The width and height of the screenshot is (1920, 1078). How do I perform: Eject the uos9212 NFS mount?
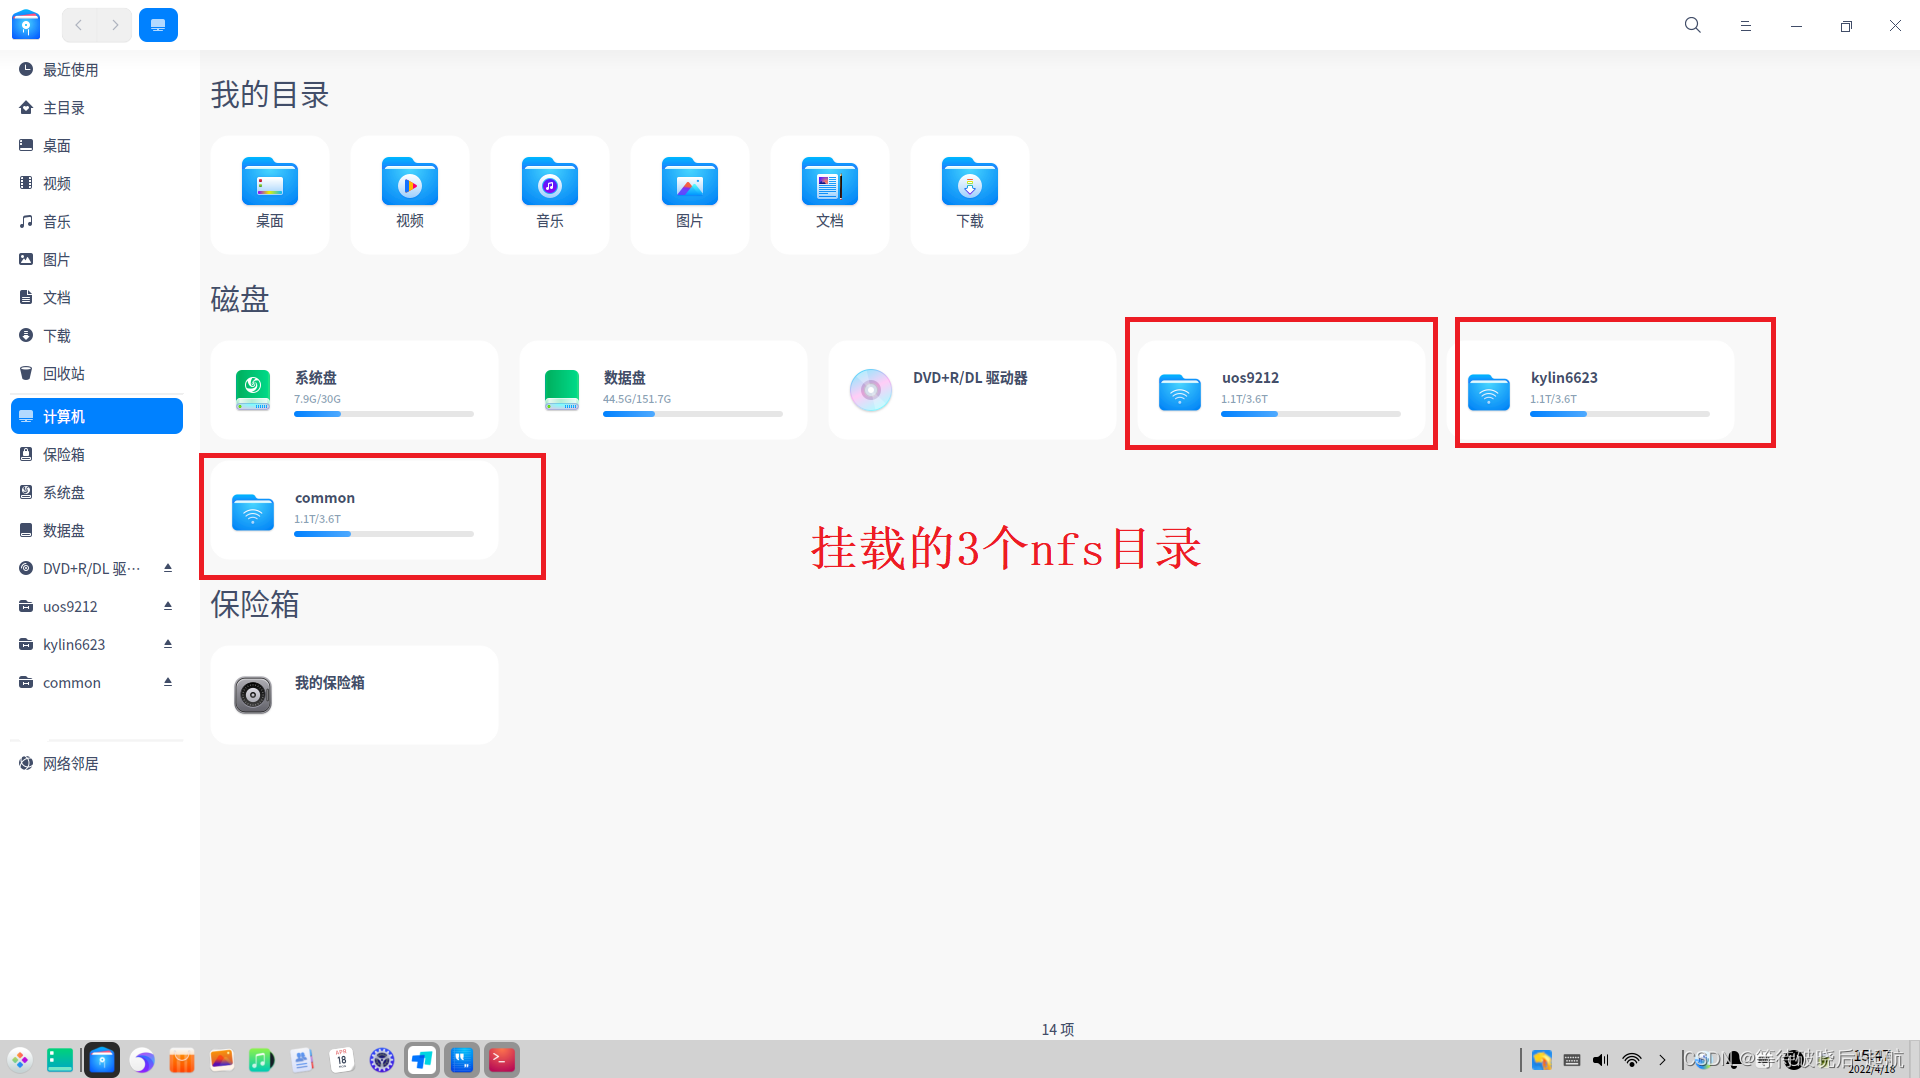167,606
